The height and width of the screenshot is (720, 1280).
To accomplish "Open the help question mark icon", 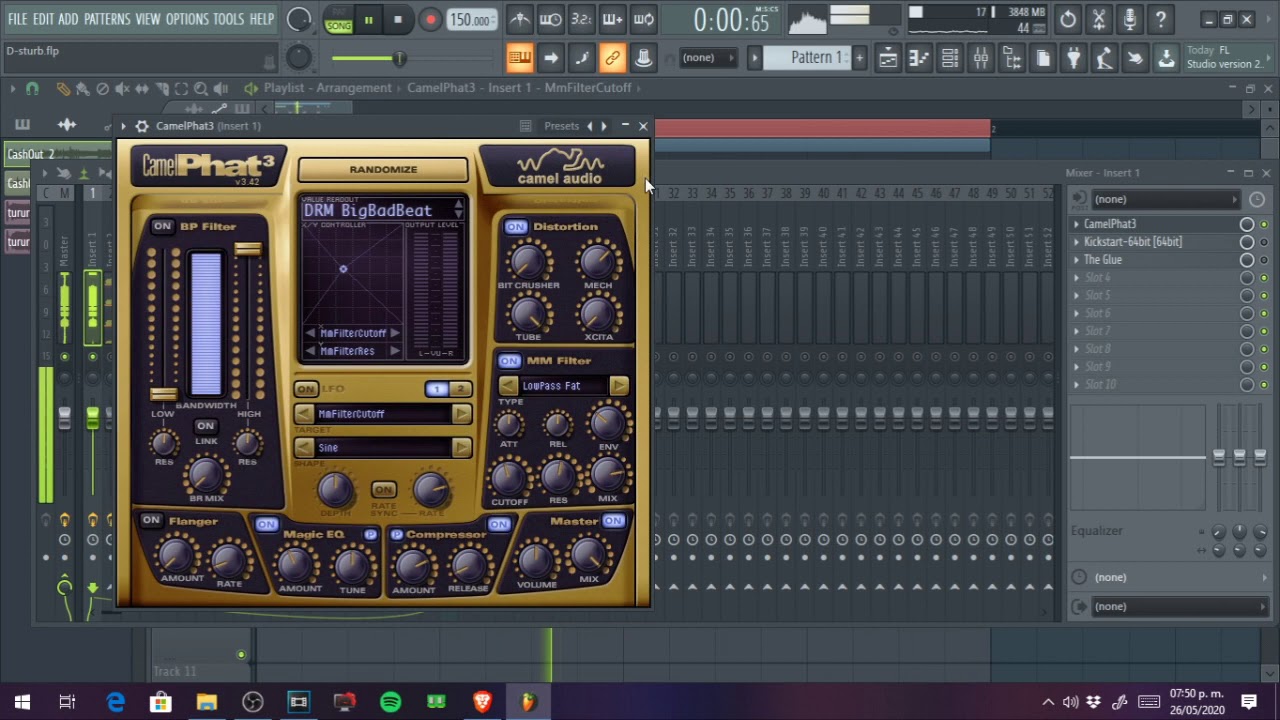I will 1161,19.
